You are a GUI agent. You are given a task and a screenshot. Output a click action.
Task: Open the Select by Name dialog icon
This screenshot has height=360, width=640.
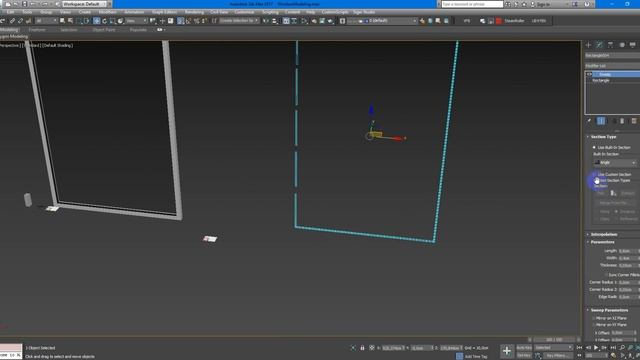pos(70,21)
